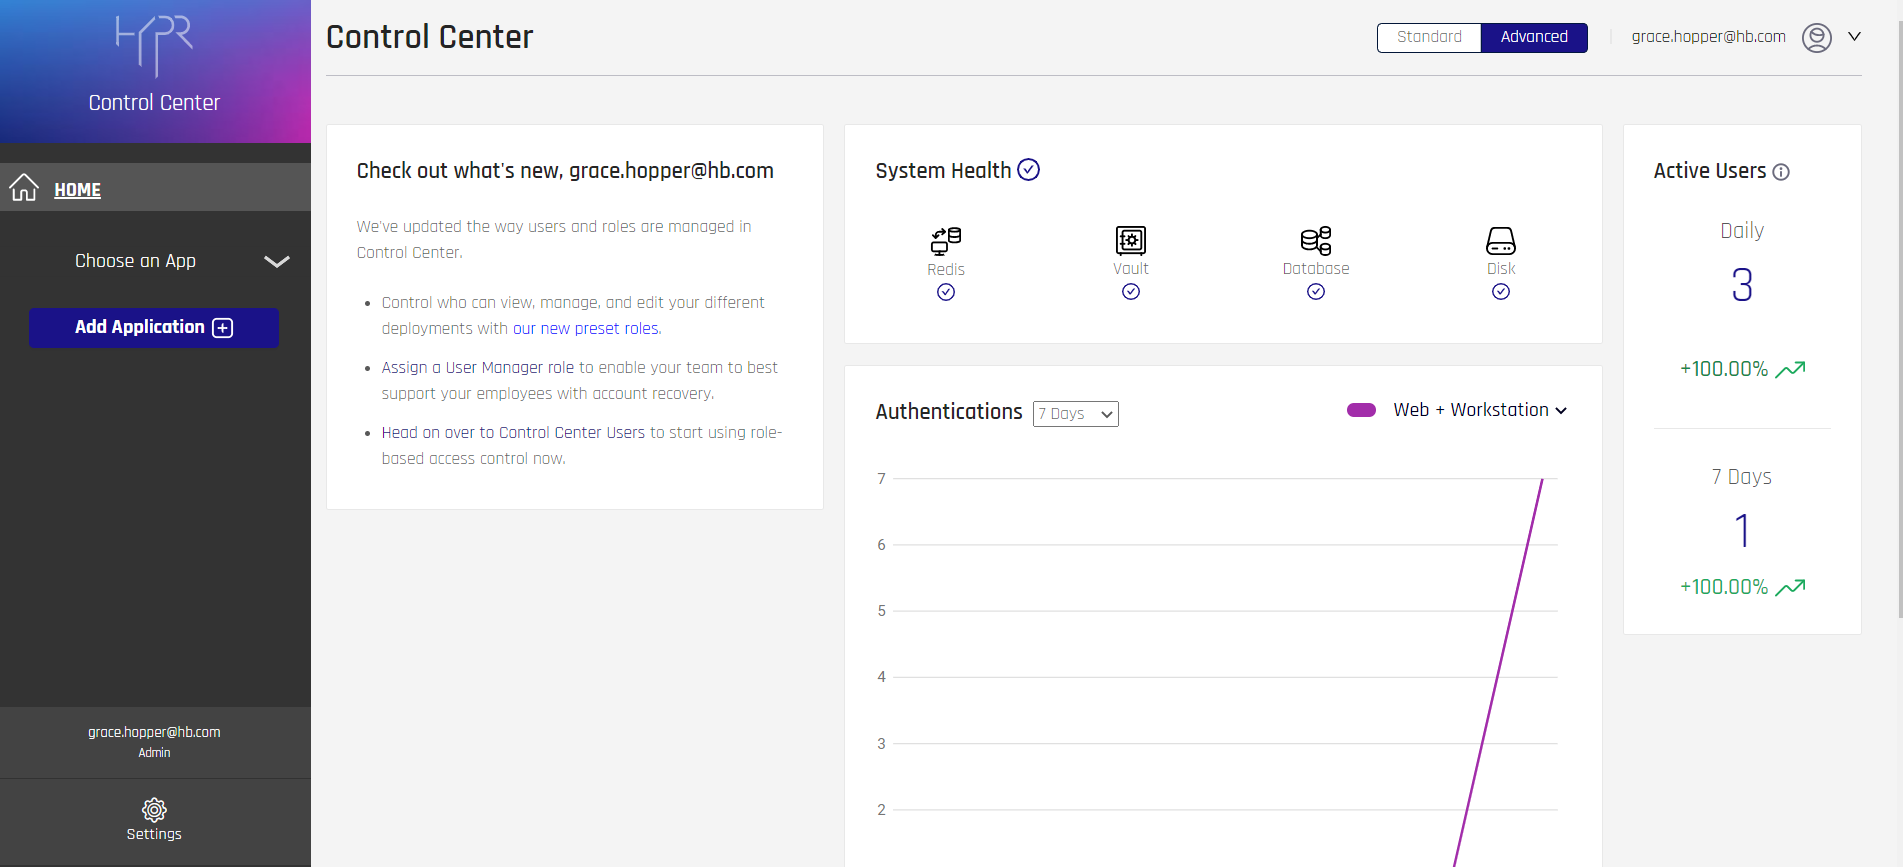Click the Add Application button

pyautogui.click(x=154, y=327)
